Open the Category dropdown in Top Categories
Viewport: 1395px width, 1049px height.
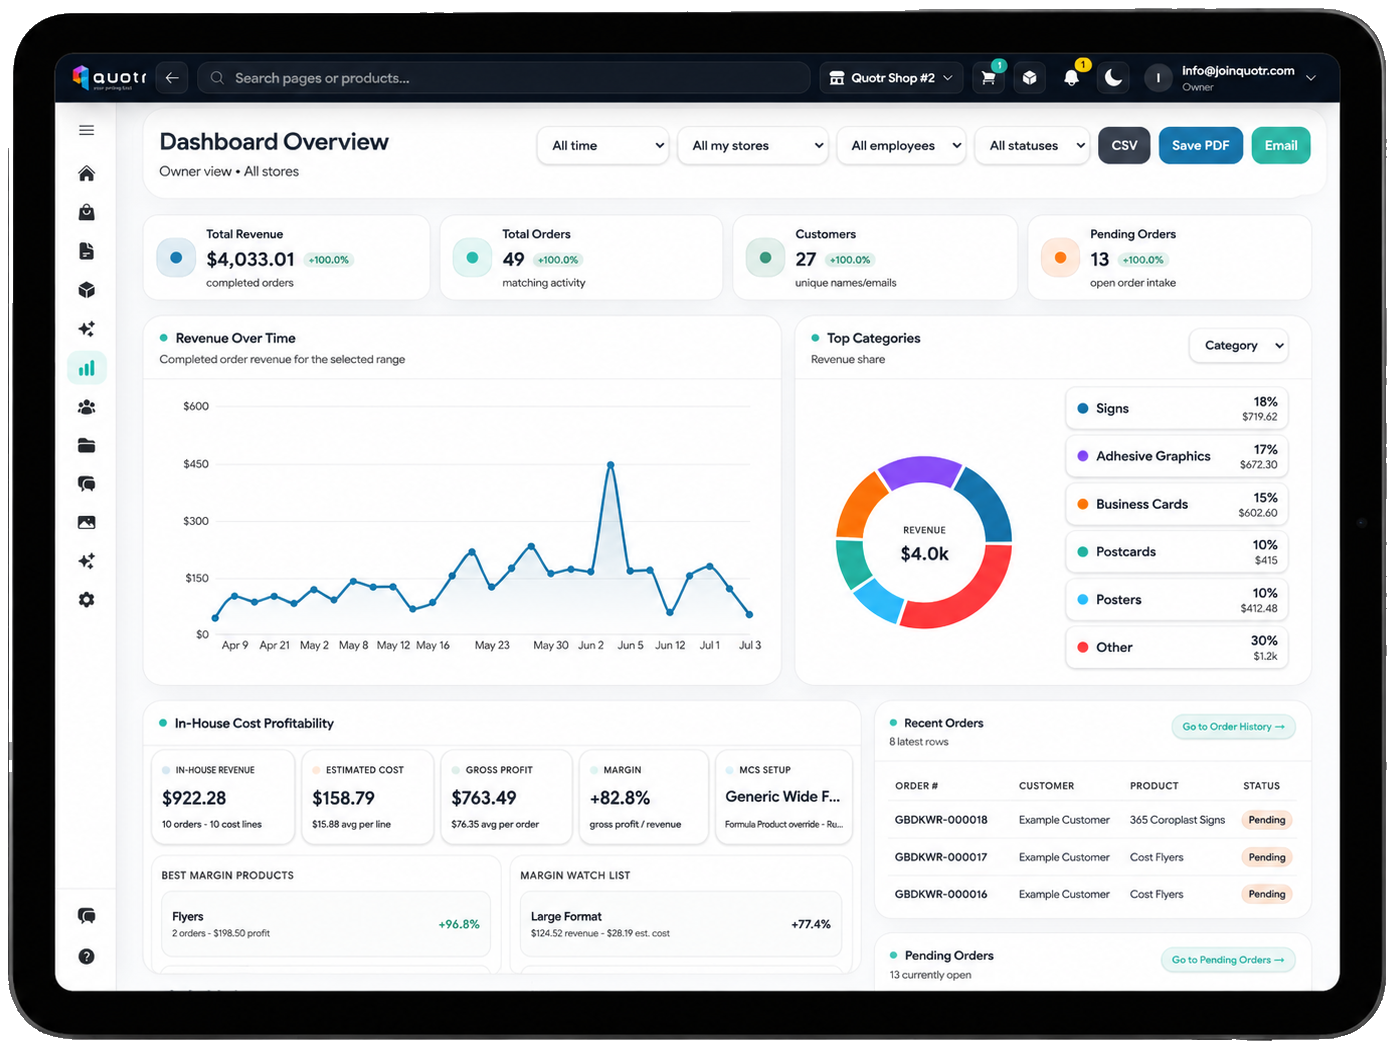1239,346
